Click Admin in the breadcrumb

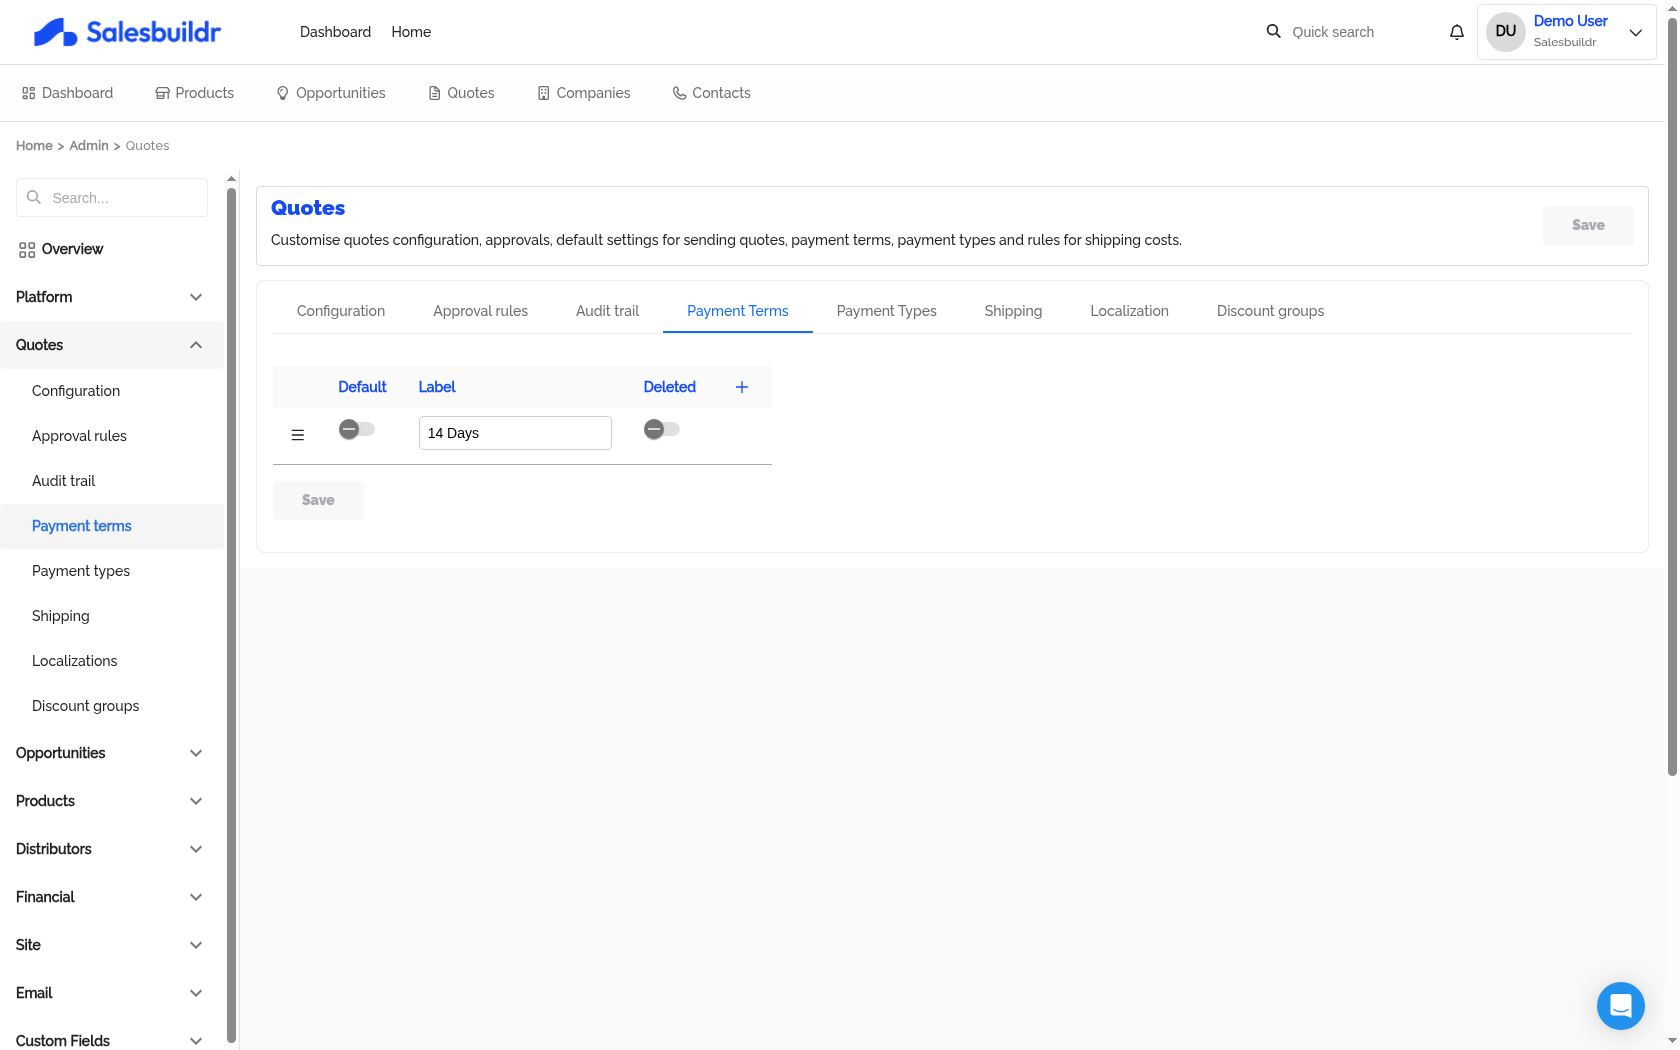[89, 146]
